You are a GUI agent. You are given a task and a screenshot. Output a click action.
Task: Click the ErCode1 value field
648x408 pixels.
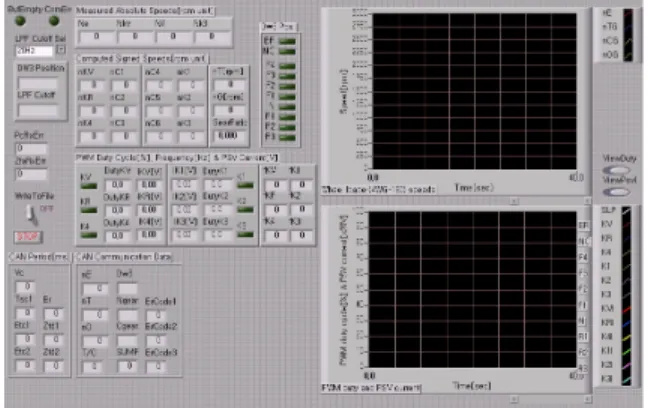coord(157,315)
